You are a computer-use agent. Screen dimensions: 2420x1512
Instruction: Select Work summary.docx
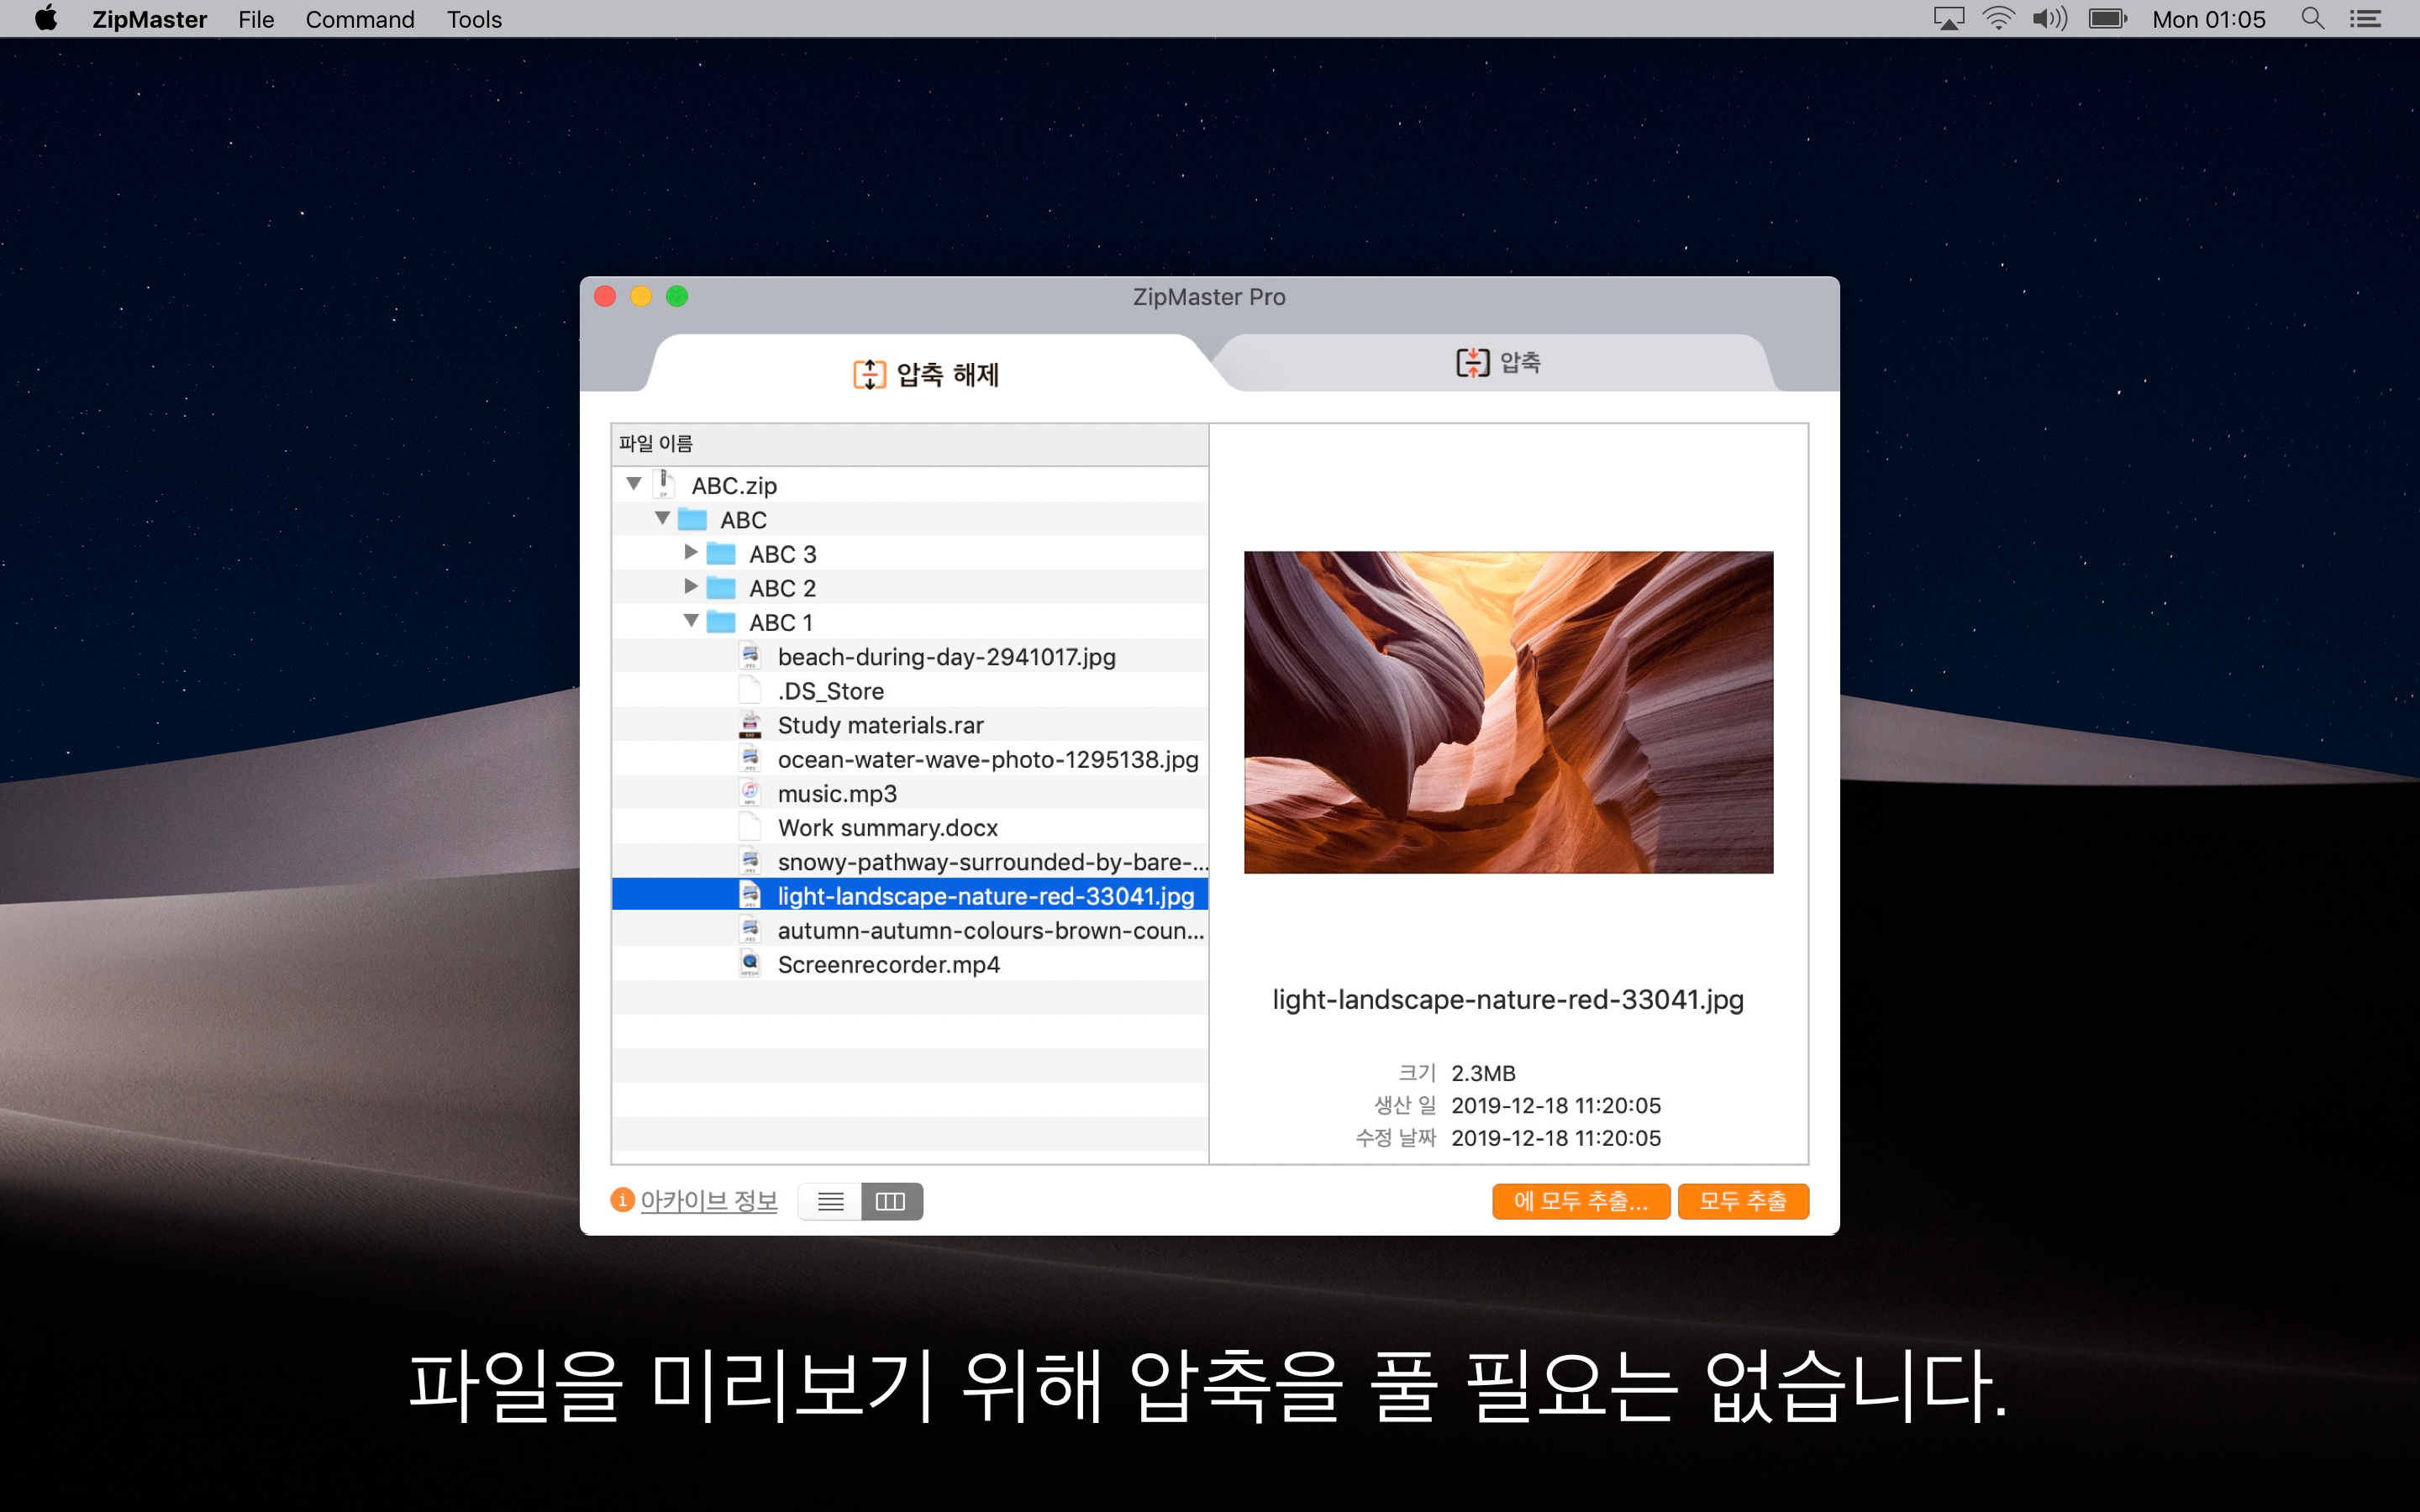coord(888,827)
